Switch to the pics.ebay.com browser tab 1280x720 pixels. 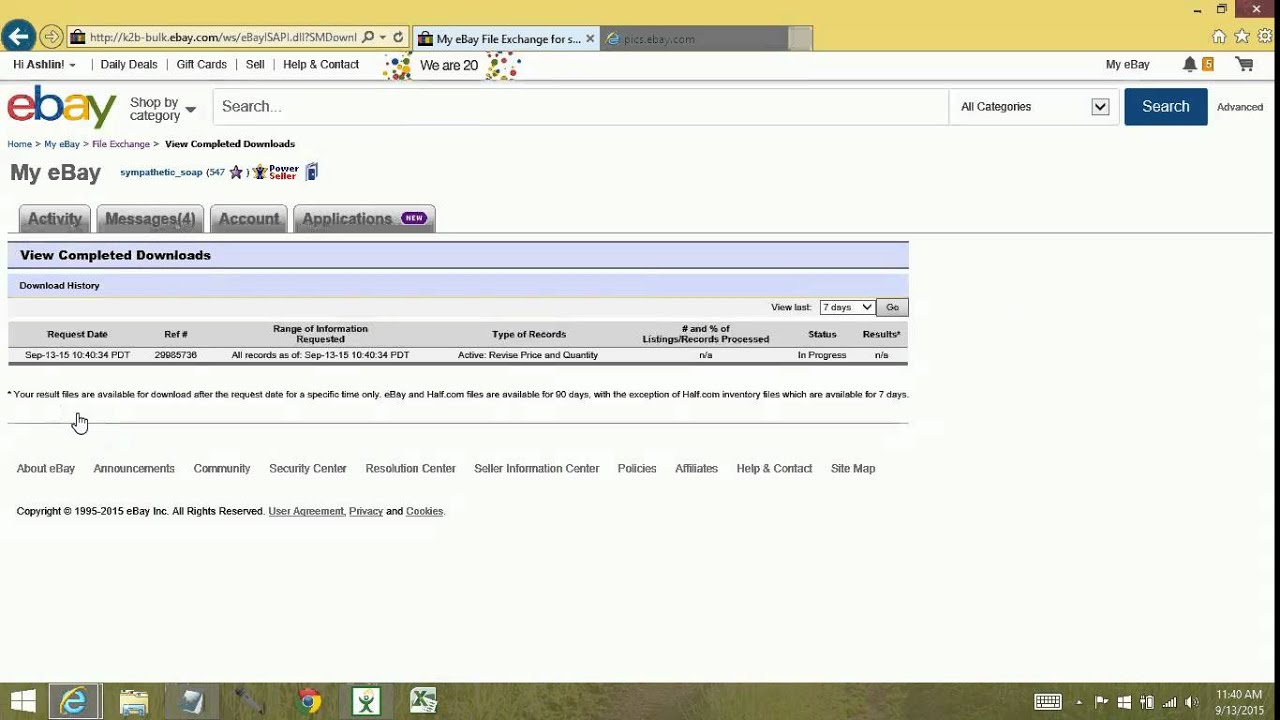click(x=696, y=39)
